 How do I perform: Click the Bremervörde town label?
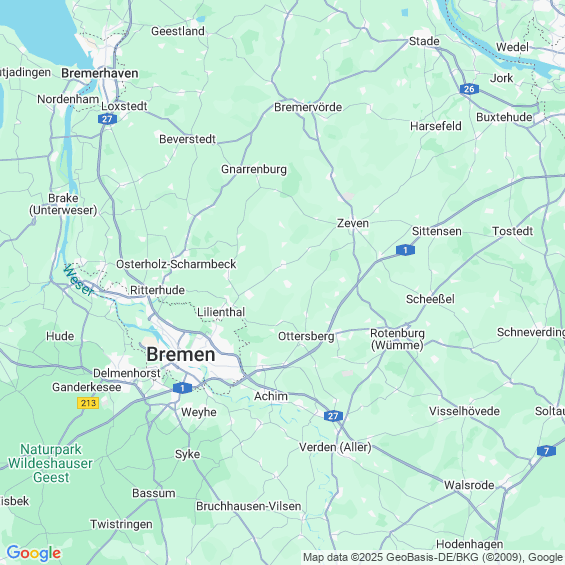[x=308, y=107]
